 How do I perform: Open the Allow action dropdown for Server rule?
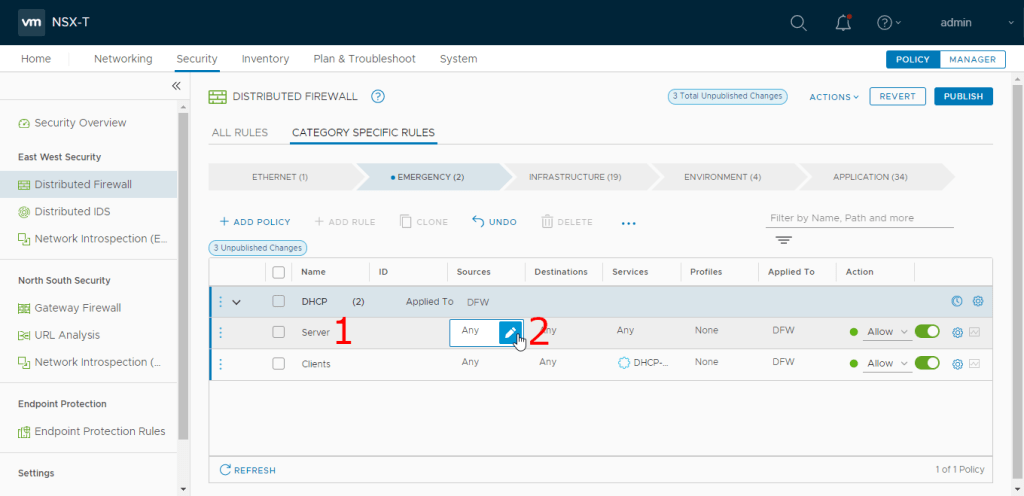pyautogui.click(x=887, y=332)
